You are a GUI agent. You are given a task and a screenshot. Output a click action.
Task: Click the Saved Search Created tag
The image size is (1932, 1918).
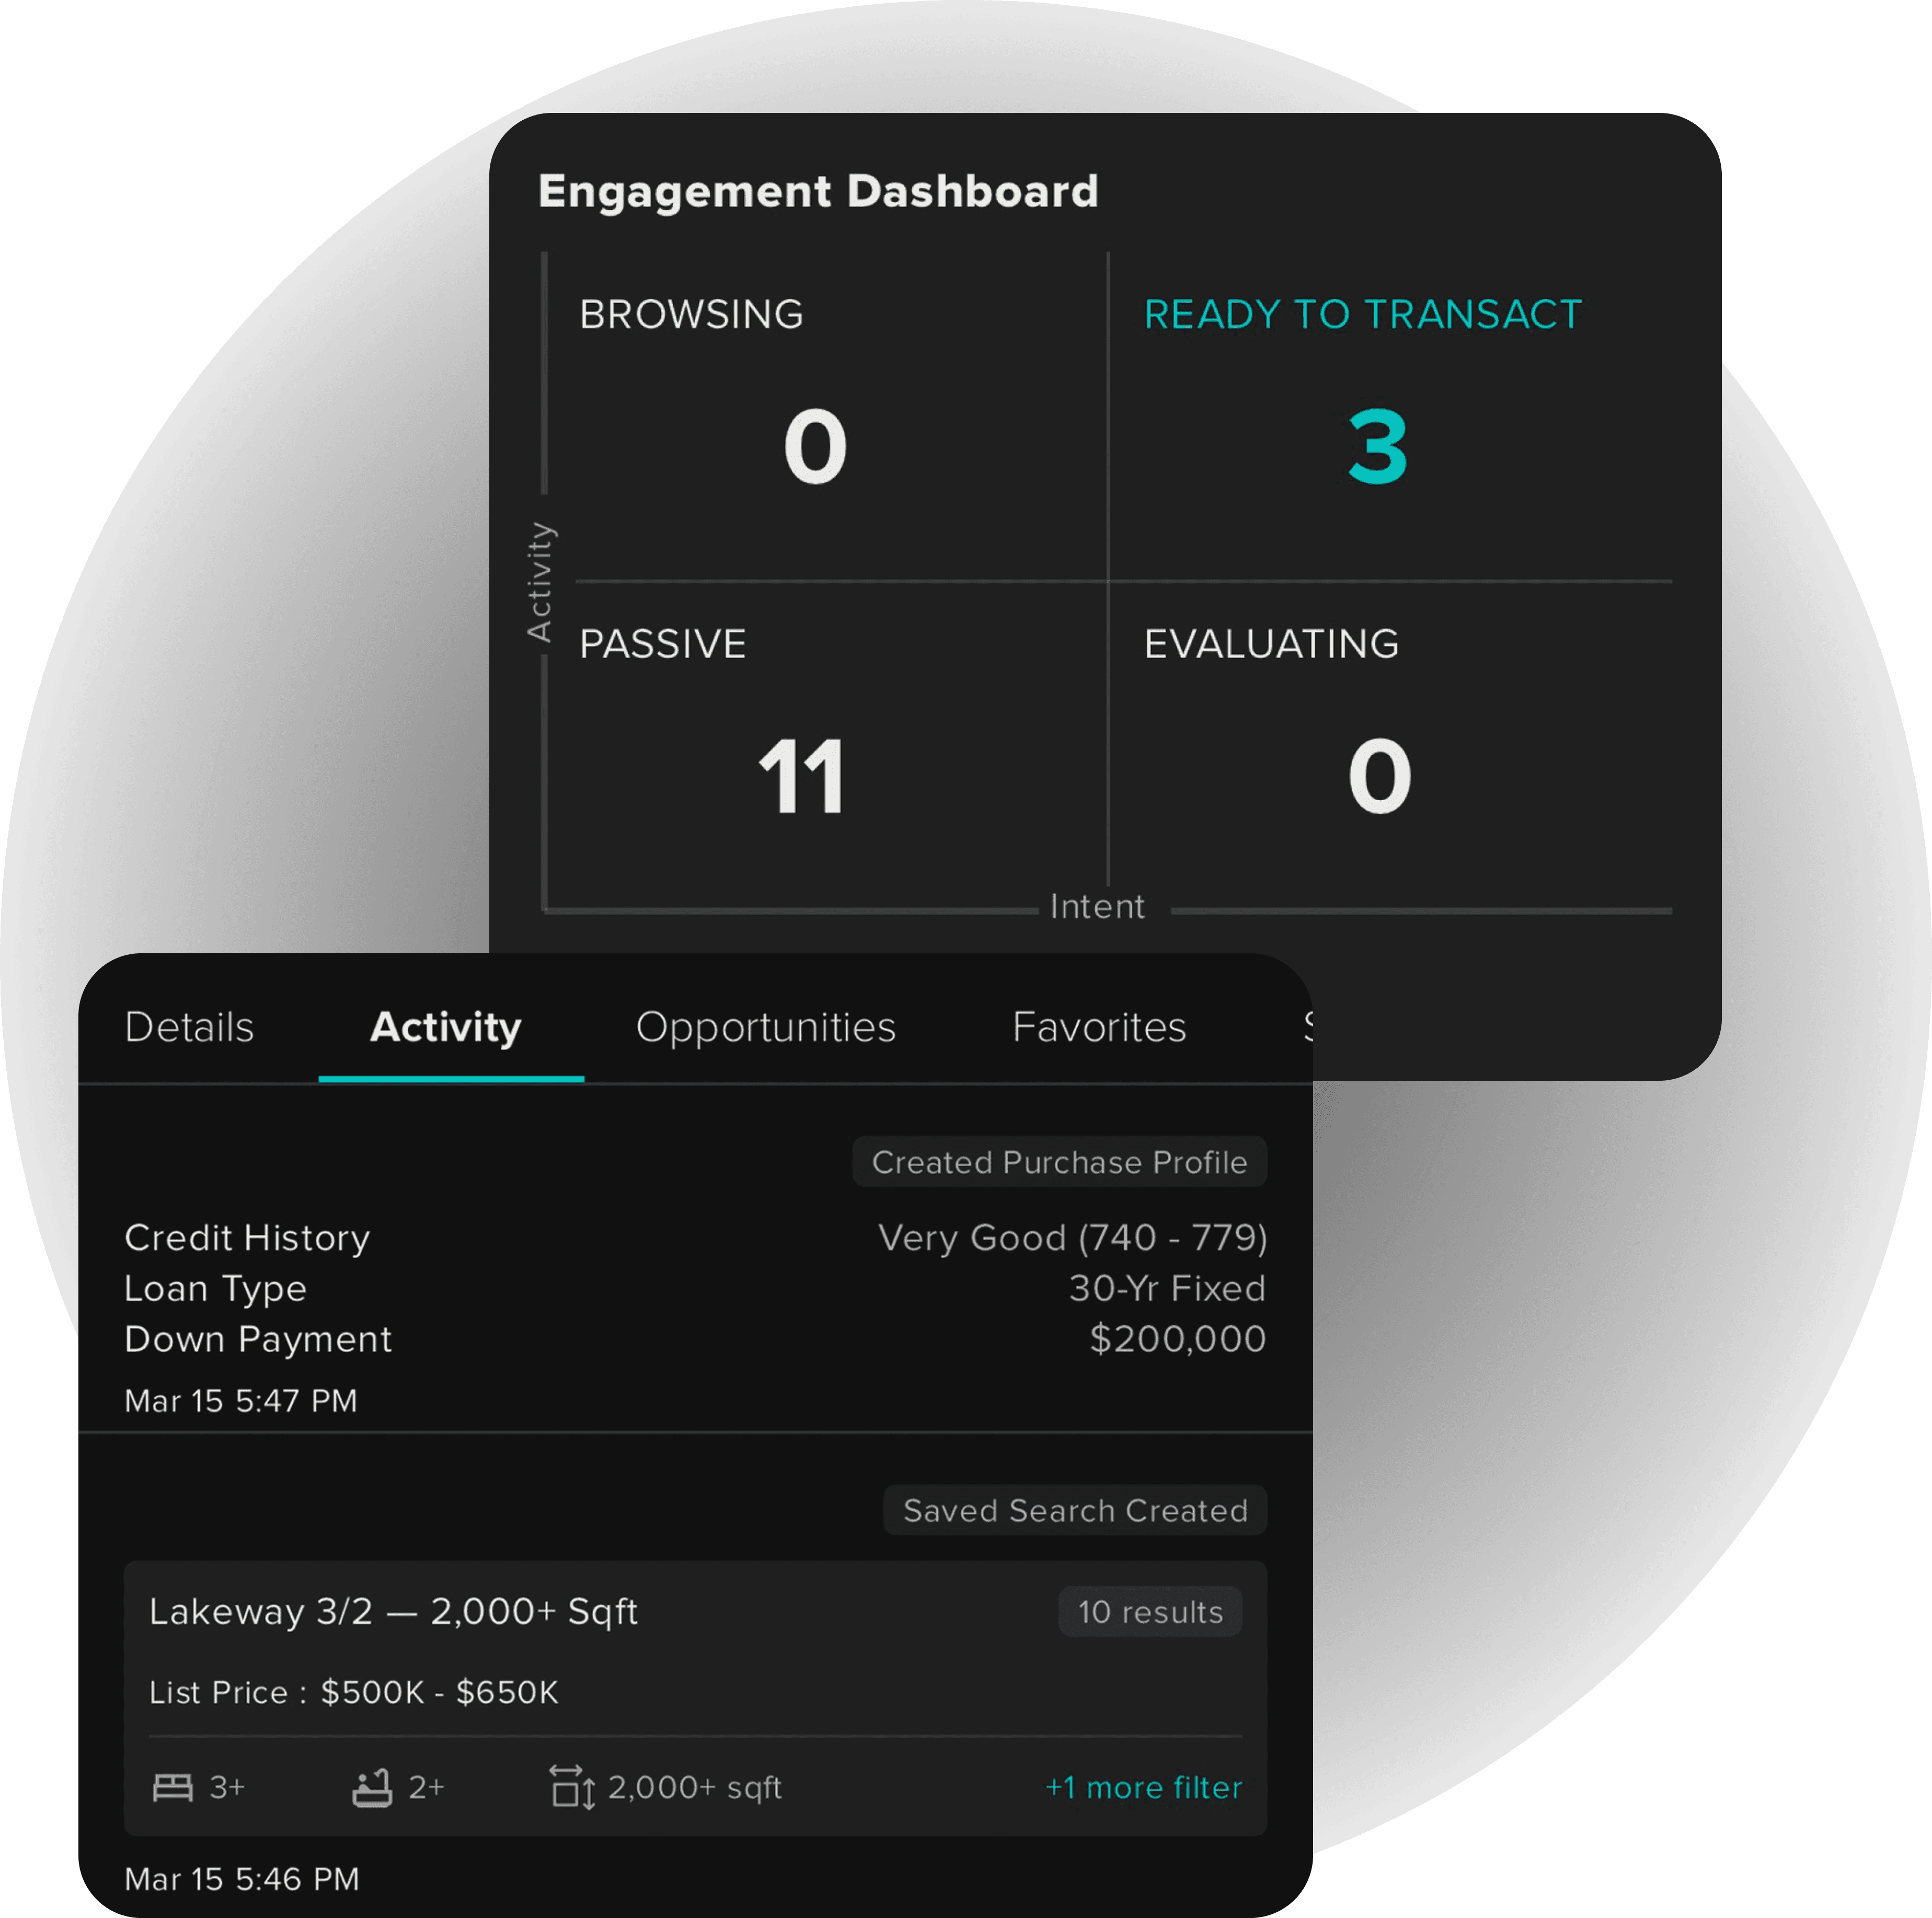pos(1075,1510)
